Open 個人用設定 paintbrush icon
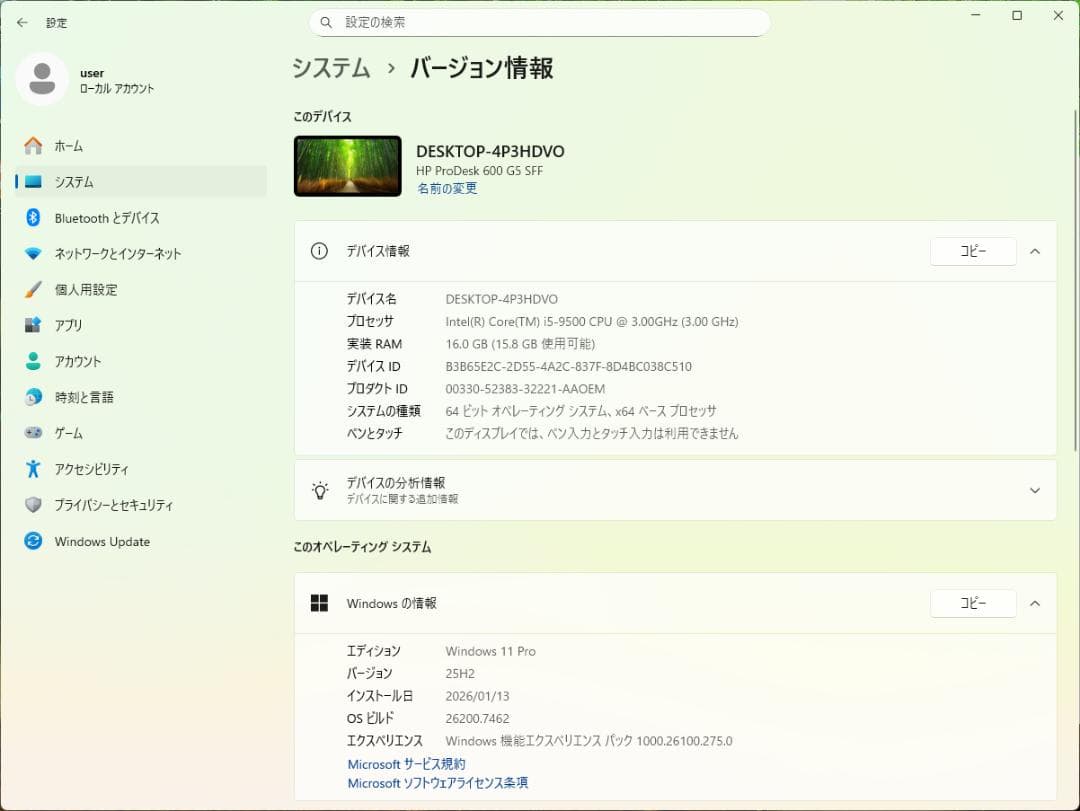The width and height of the screenshot is (1080, 811). (x=34, y=290)
